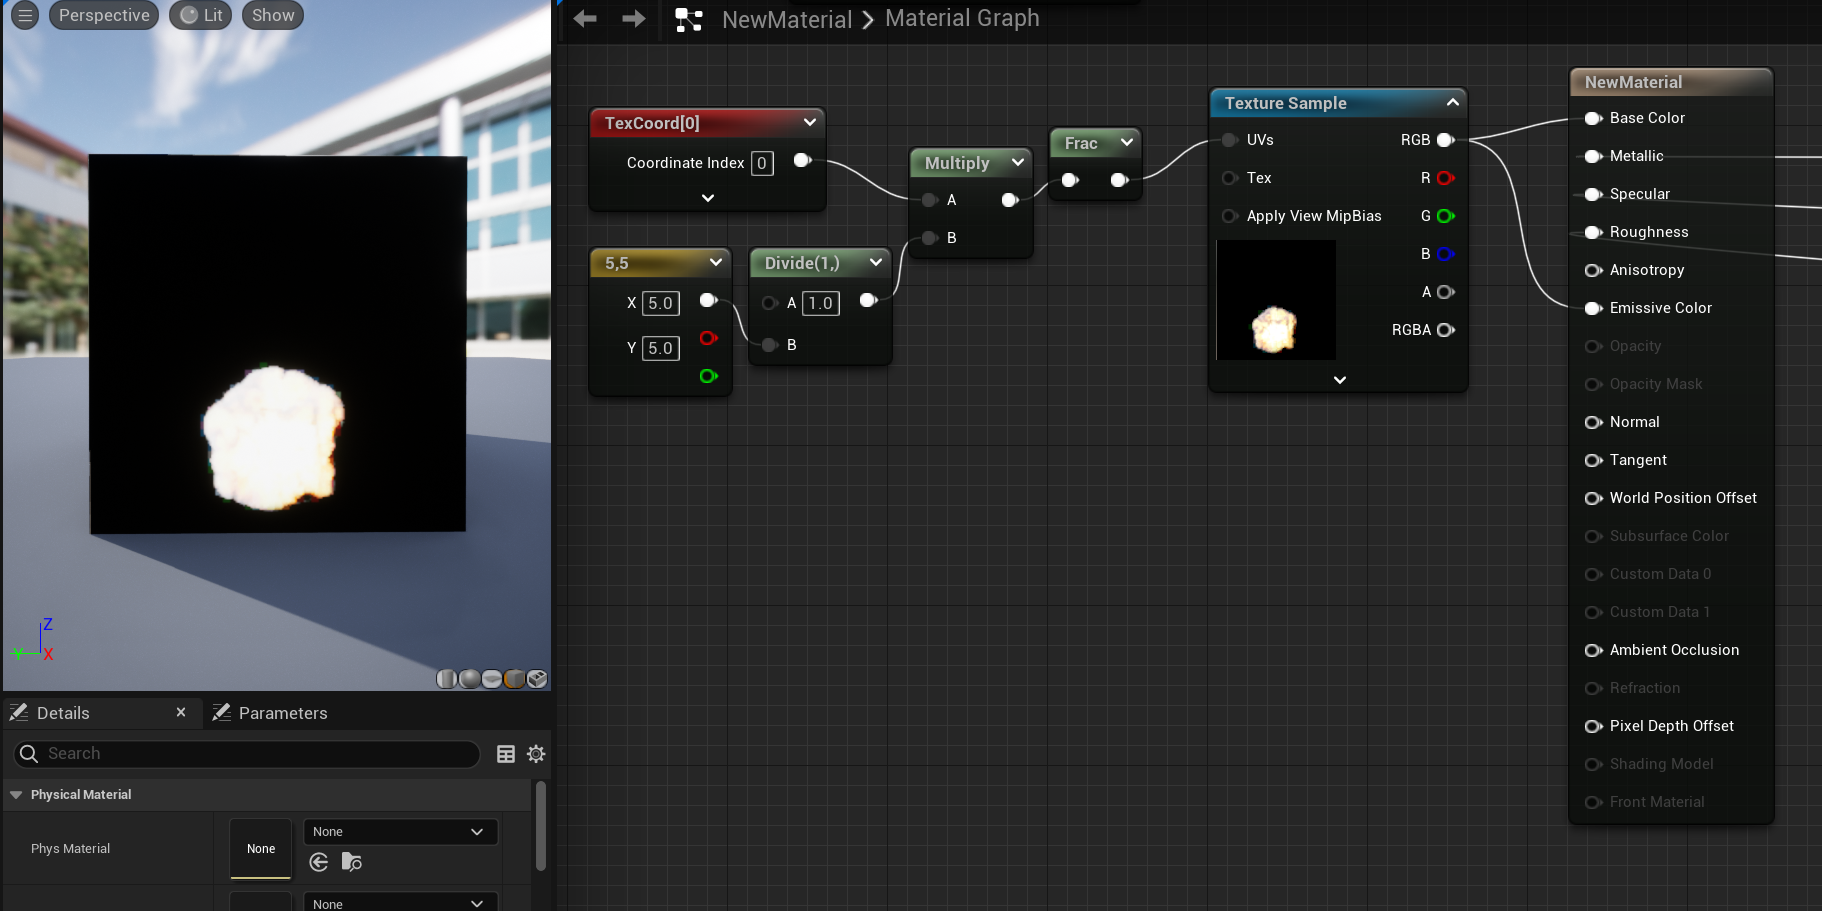
Task: Click the Phys Material None thumbnail
Action: [261, 849]
